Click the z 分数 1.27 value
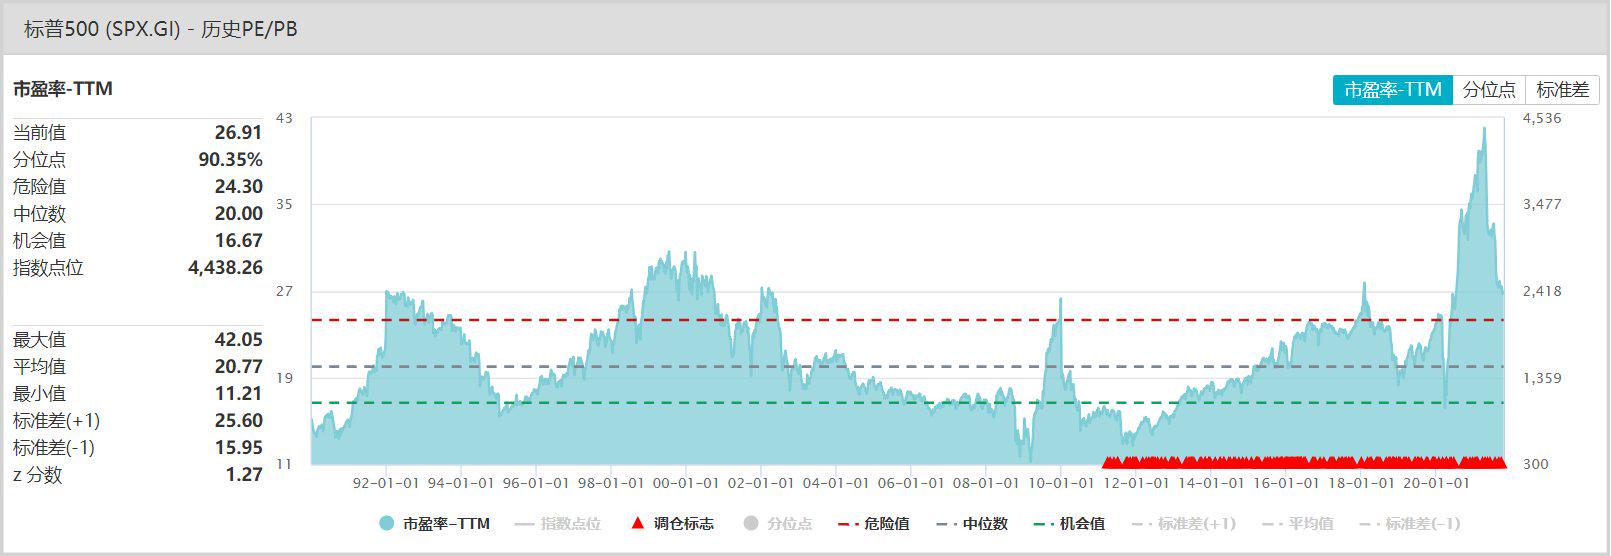1611x556 pixels. [243, 474]
